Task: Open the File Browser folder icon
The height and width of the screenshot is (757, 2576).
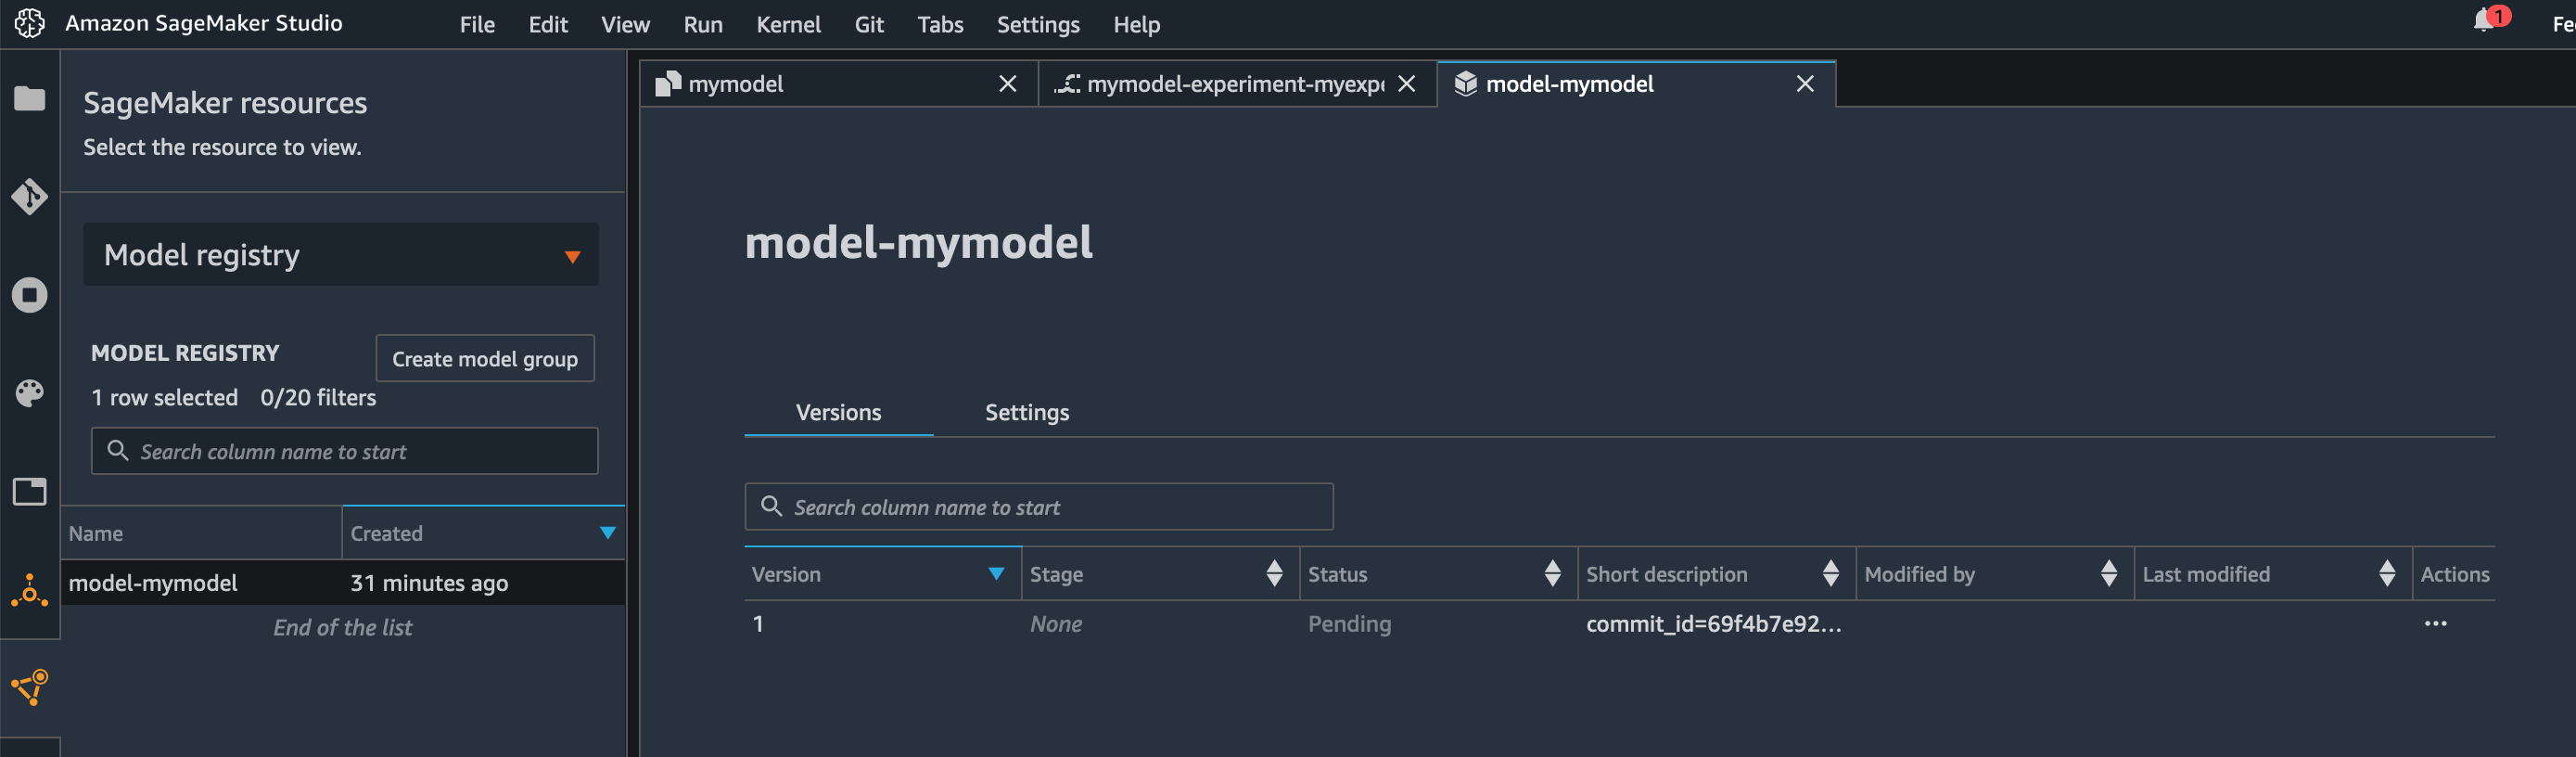Action: click(x=29, y=98)
